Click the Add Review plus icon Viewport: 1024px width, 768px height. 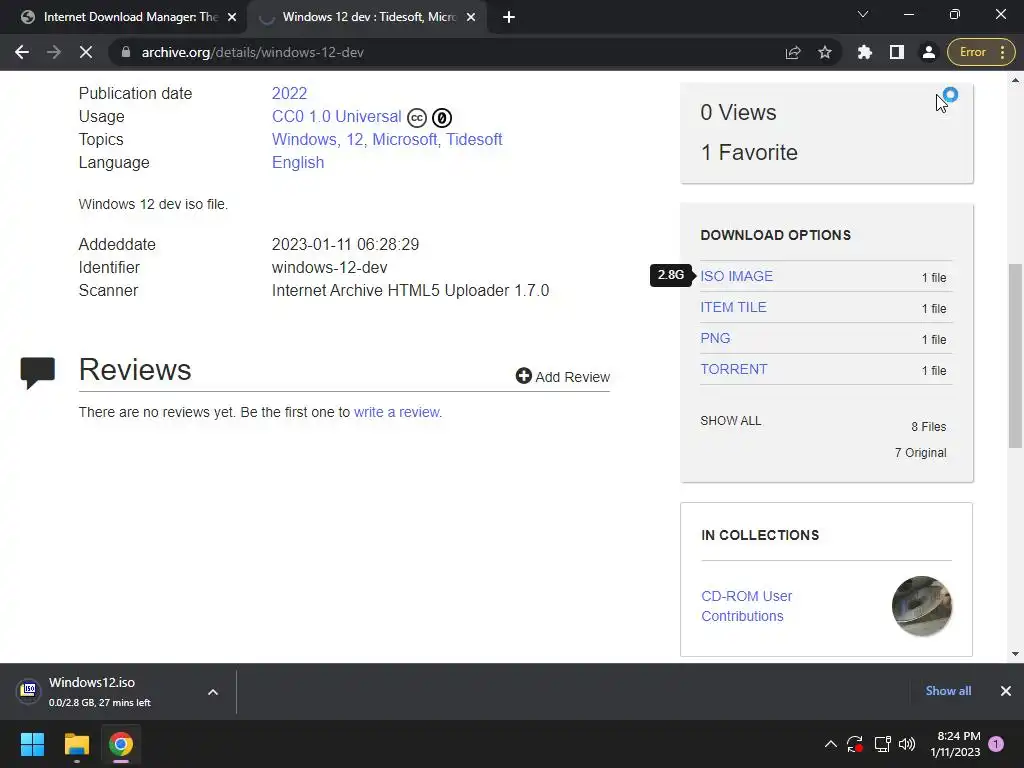tap(523, 376)
